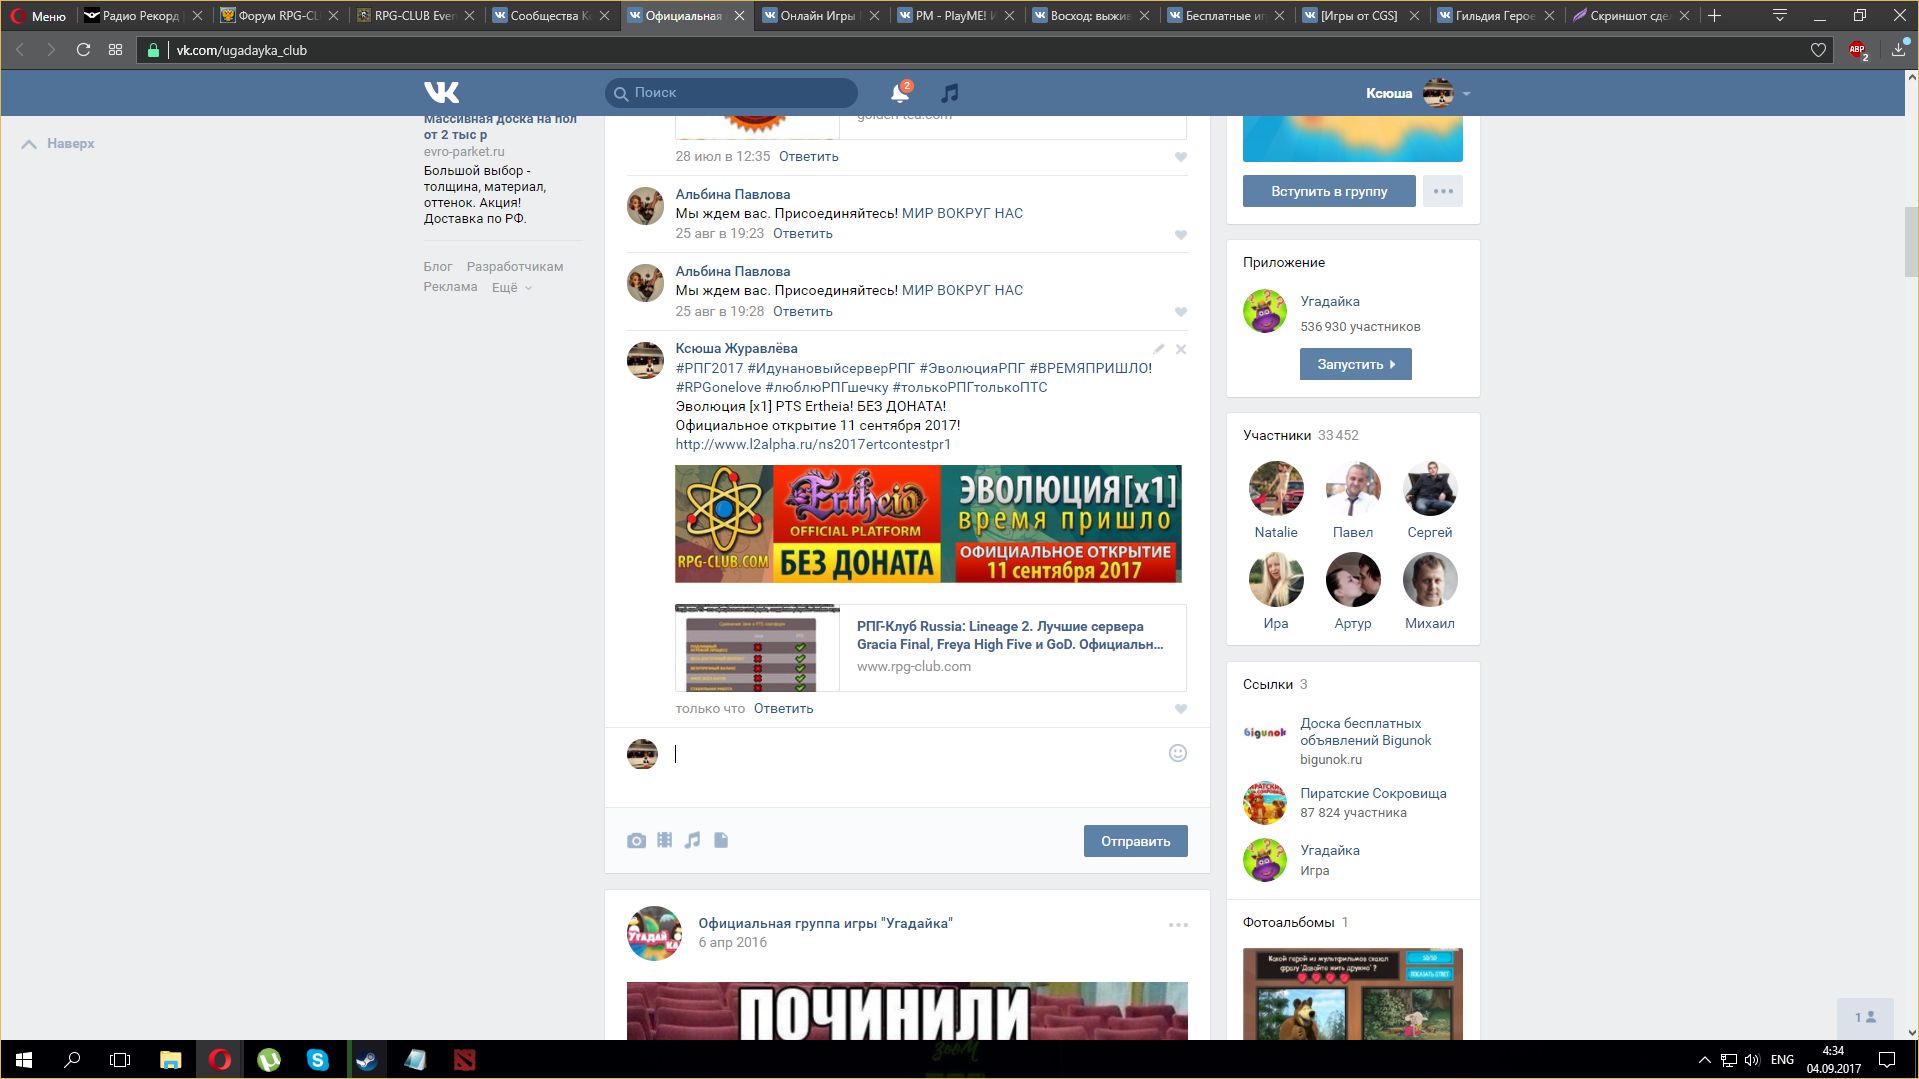The height and width of the screenshot is (1079, 1919).
Task: Like the comment dated 25 авг в 19:23
Action: (x=1181, y=235)
